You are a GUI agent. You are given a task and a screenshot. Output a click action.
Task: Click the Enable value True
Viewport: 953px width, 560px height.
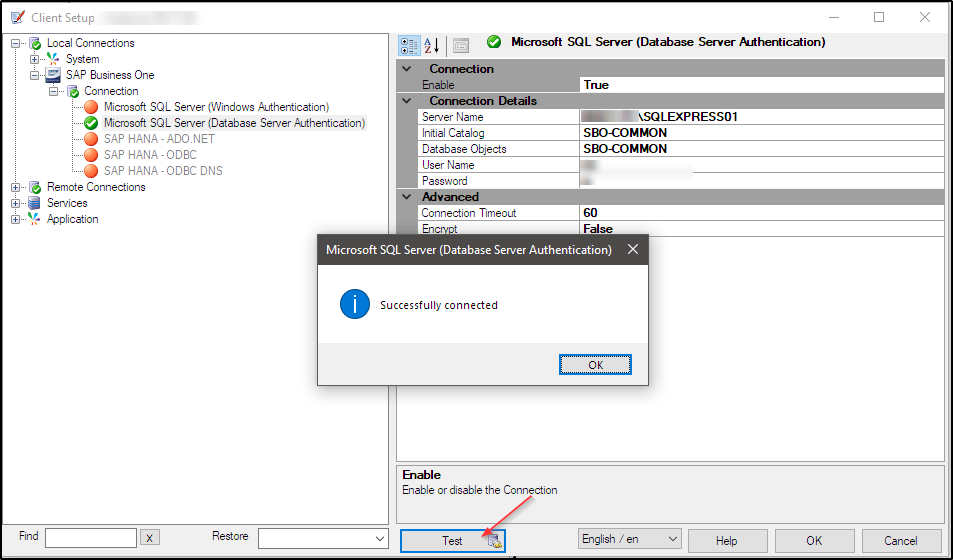point(762,85)
